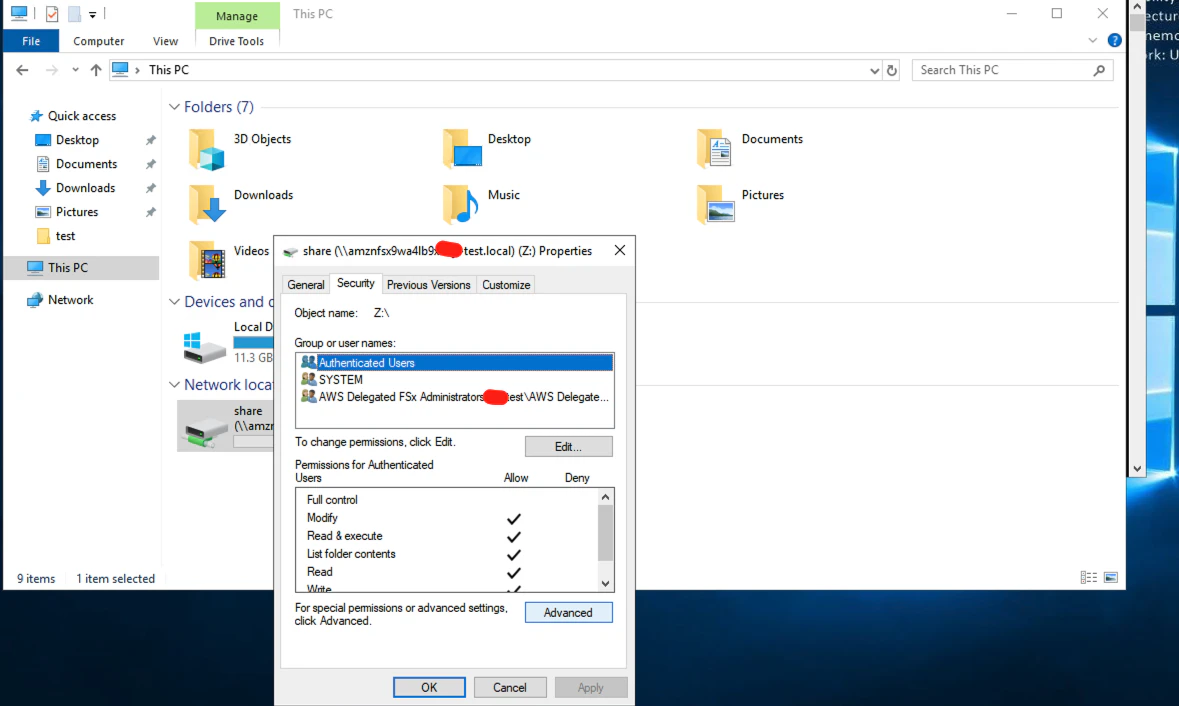Collapse the Network locations group
The width and height of the screenshot is (1179, 706).
pyautogui.click(x=174, y=385)
